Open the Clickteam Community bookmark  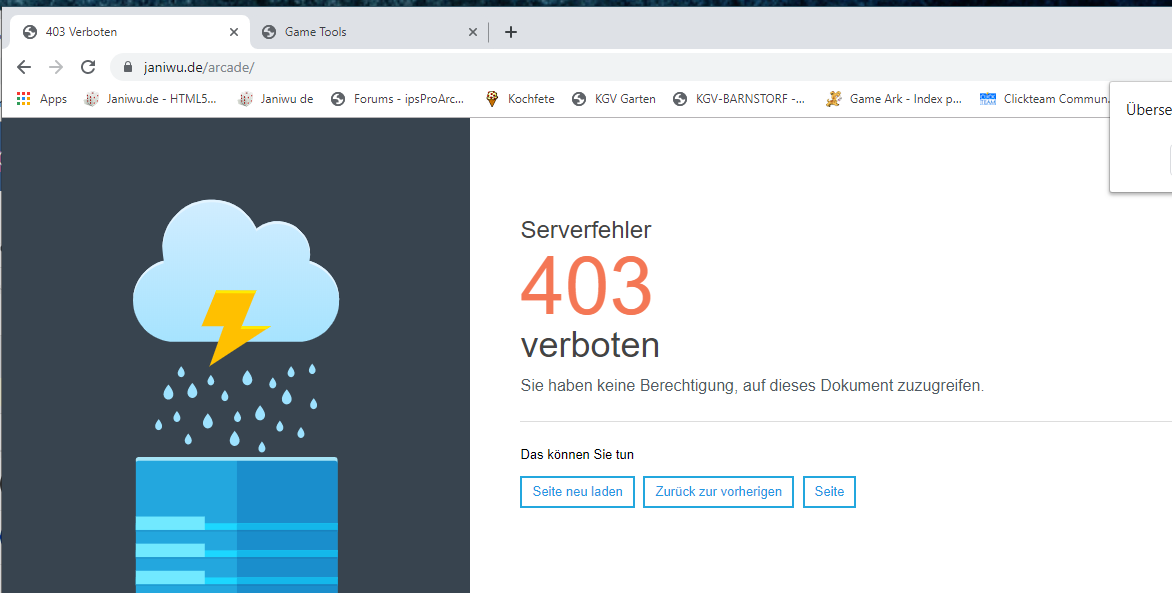(1045, 99)
